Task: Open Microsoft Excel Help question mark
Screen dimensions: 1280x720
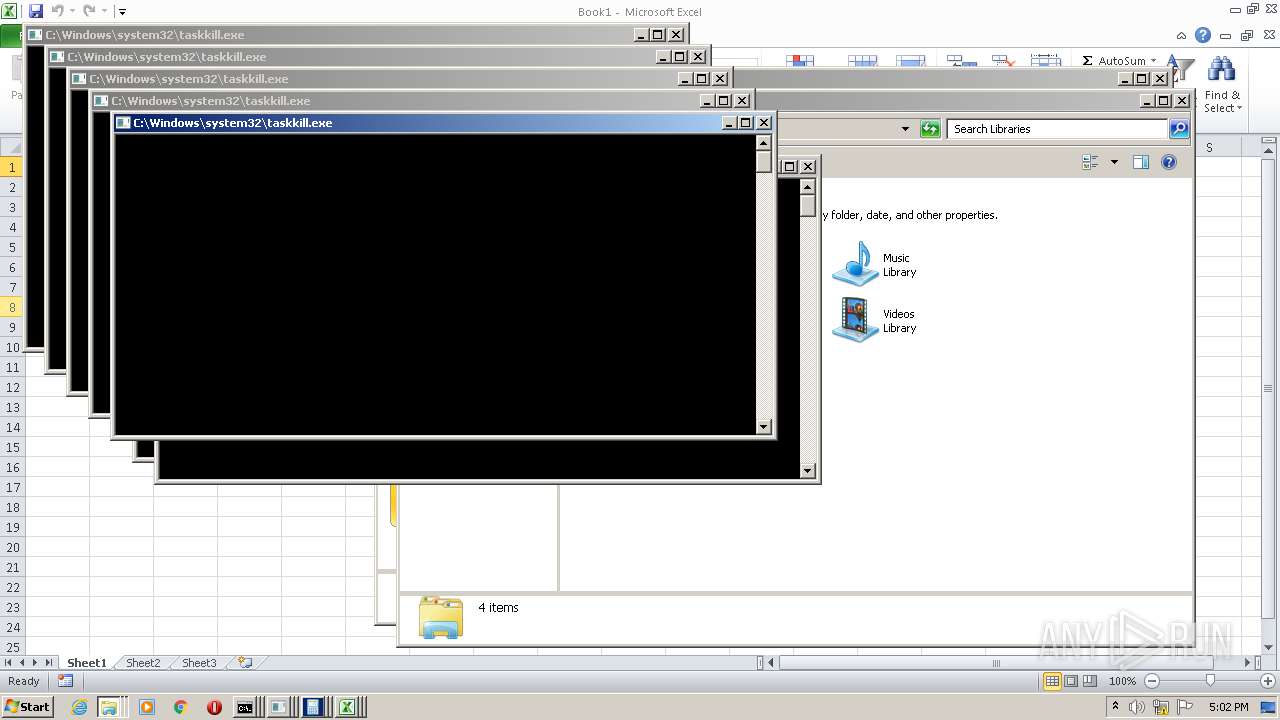Action: click(1203, 35)
